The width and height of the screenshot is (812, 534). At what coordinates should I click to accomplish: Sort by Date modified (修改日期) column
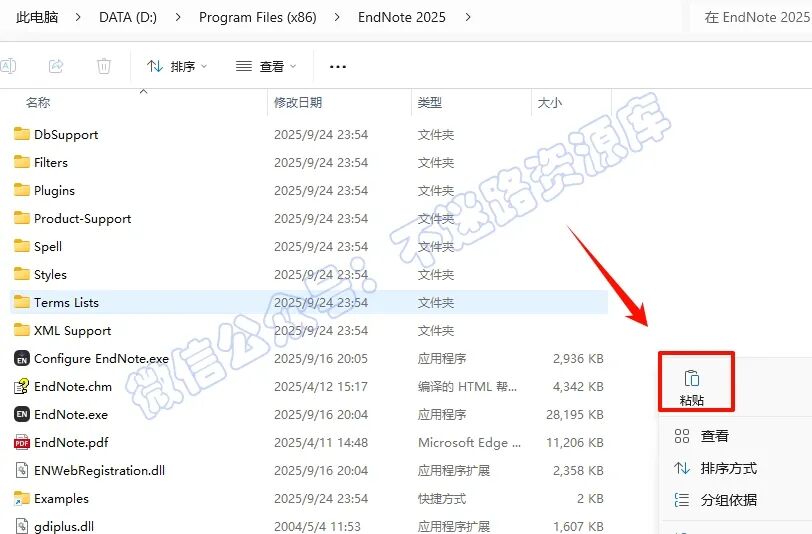point(298,103)
